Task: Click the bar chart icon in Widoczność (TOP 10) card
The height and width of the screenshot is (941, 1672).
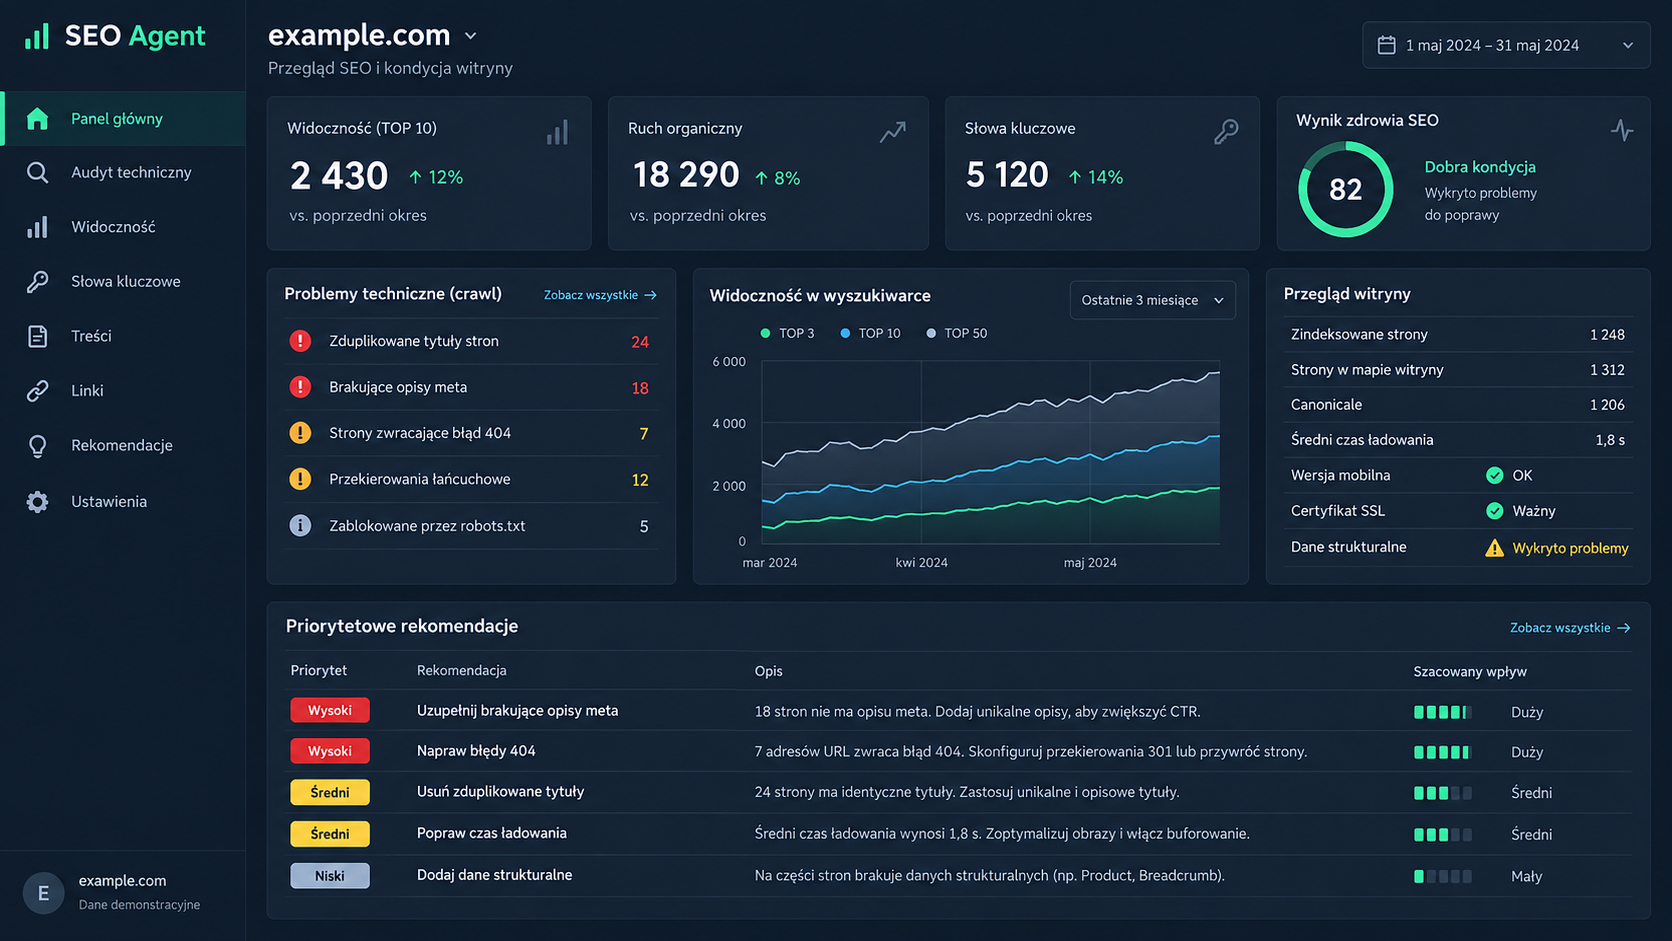Action: tap(558, 132)
